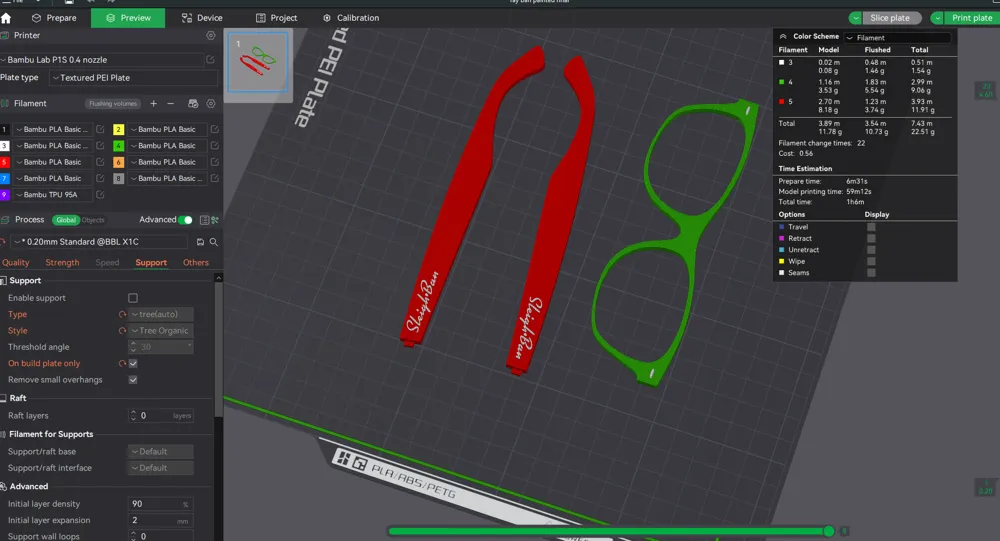
Task: Click the horizontal layer progress slider handle
Action: pos(828,531)
